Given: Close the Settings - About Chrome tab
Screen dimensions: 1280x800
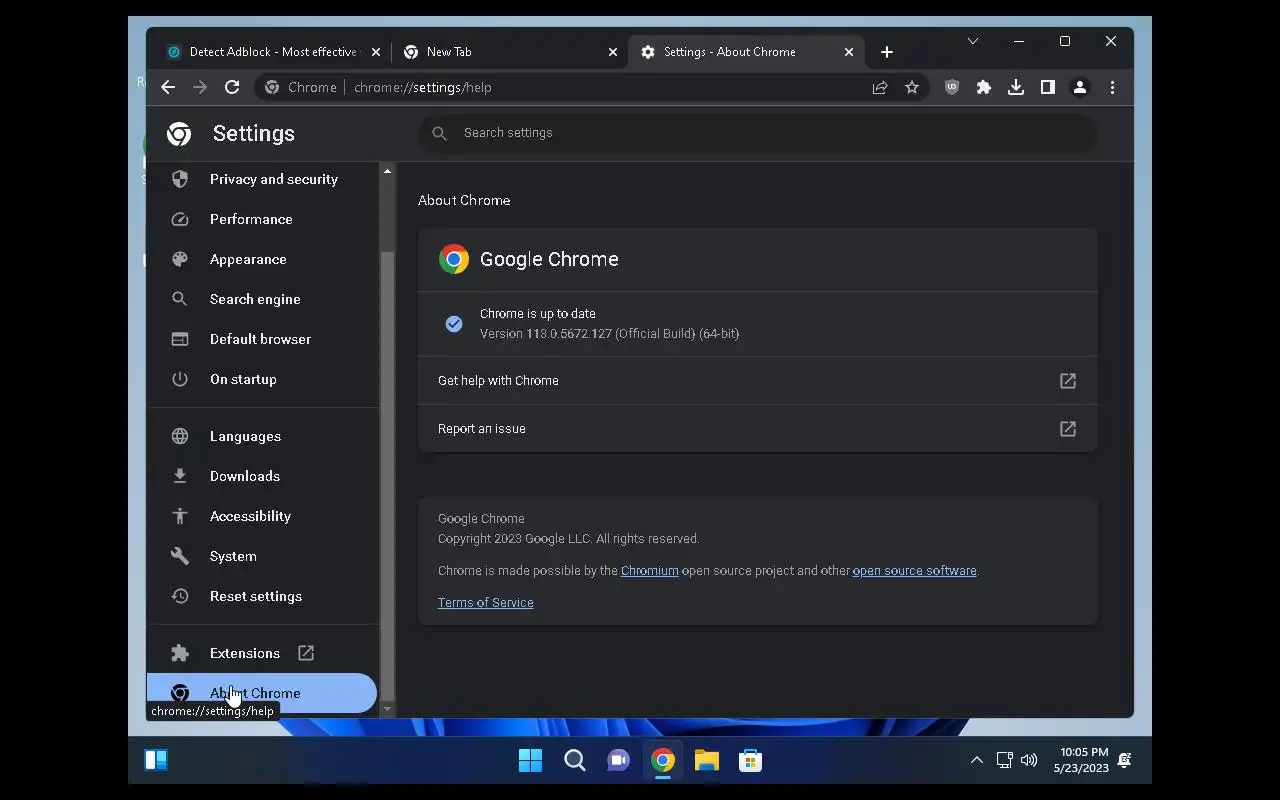Looking at the screenshot, I should 849,52.
